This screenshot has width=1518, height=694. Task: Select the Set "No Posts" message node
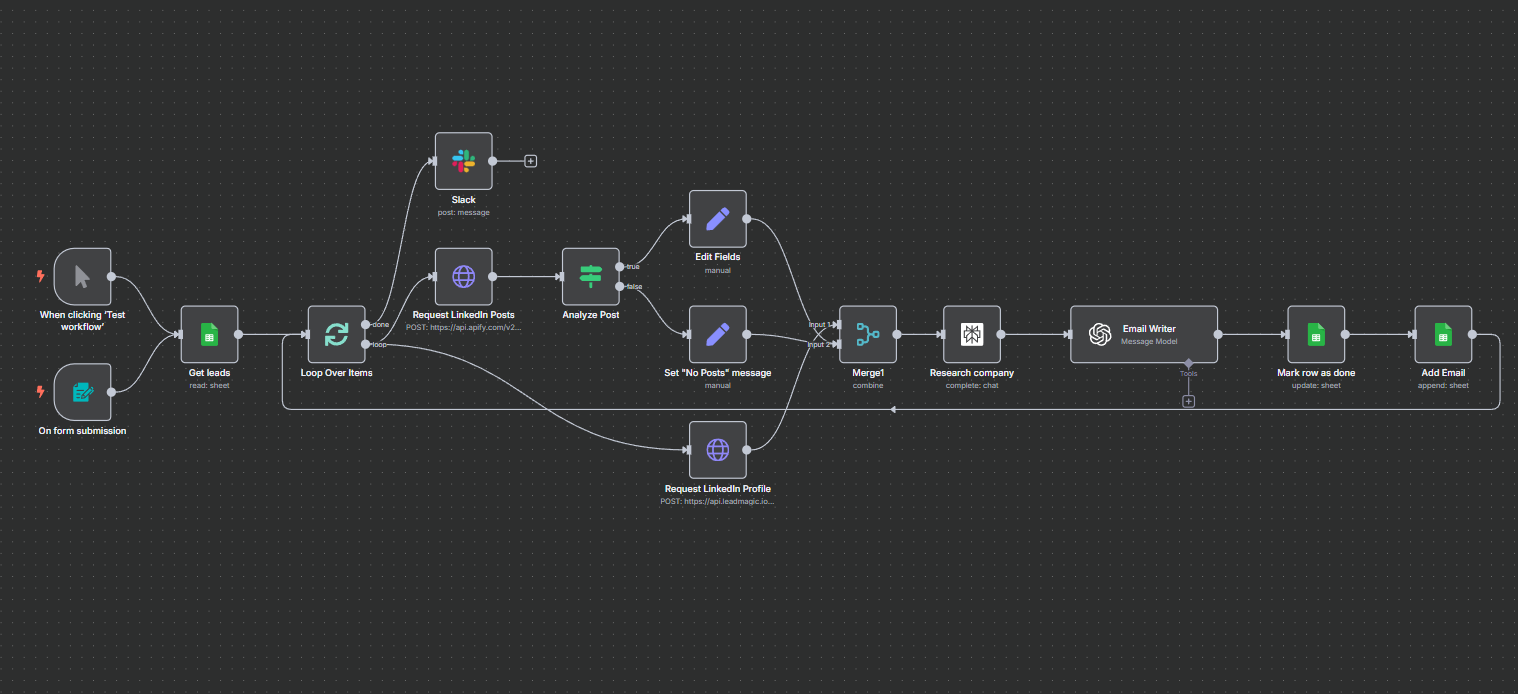click(x=717, y=334)
